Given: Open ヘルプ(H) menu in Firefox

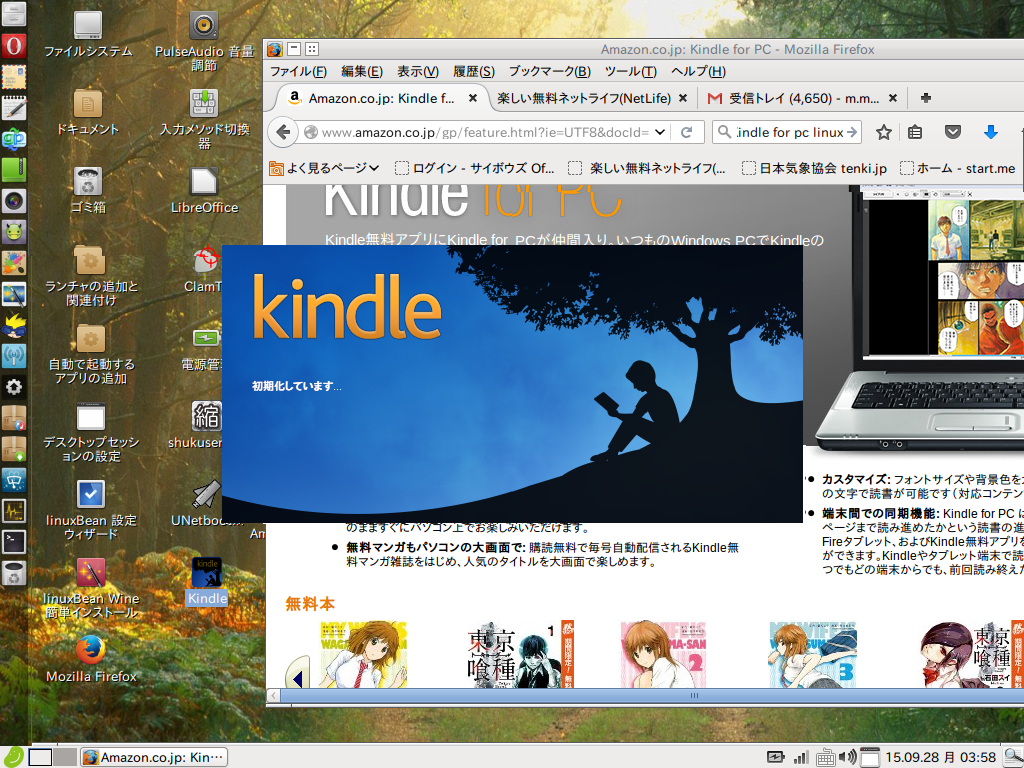Looking at the screenshot, I should (x=698, y=71).
